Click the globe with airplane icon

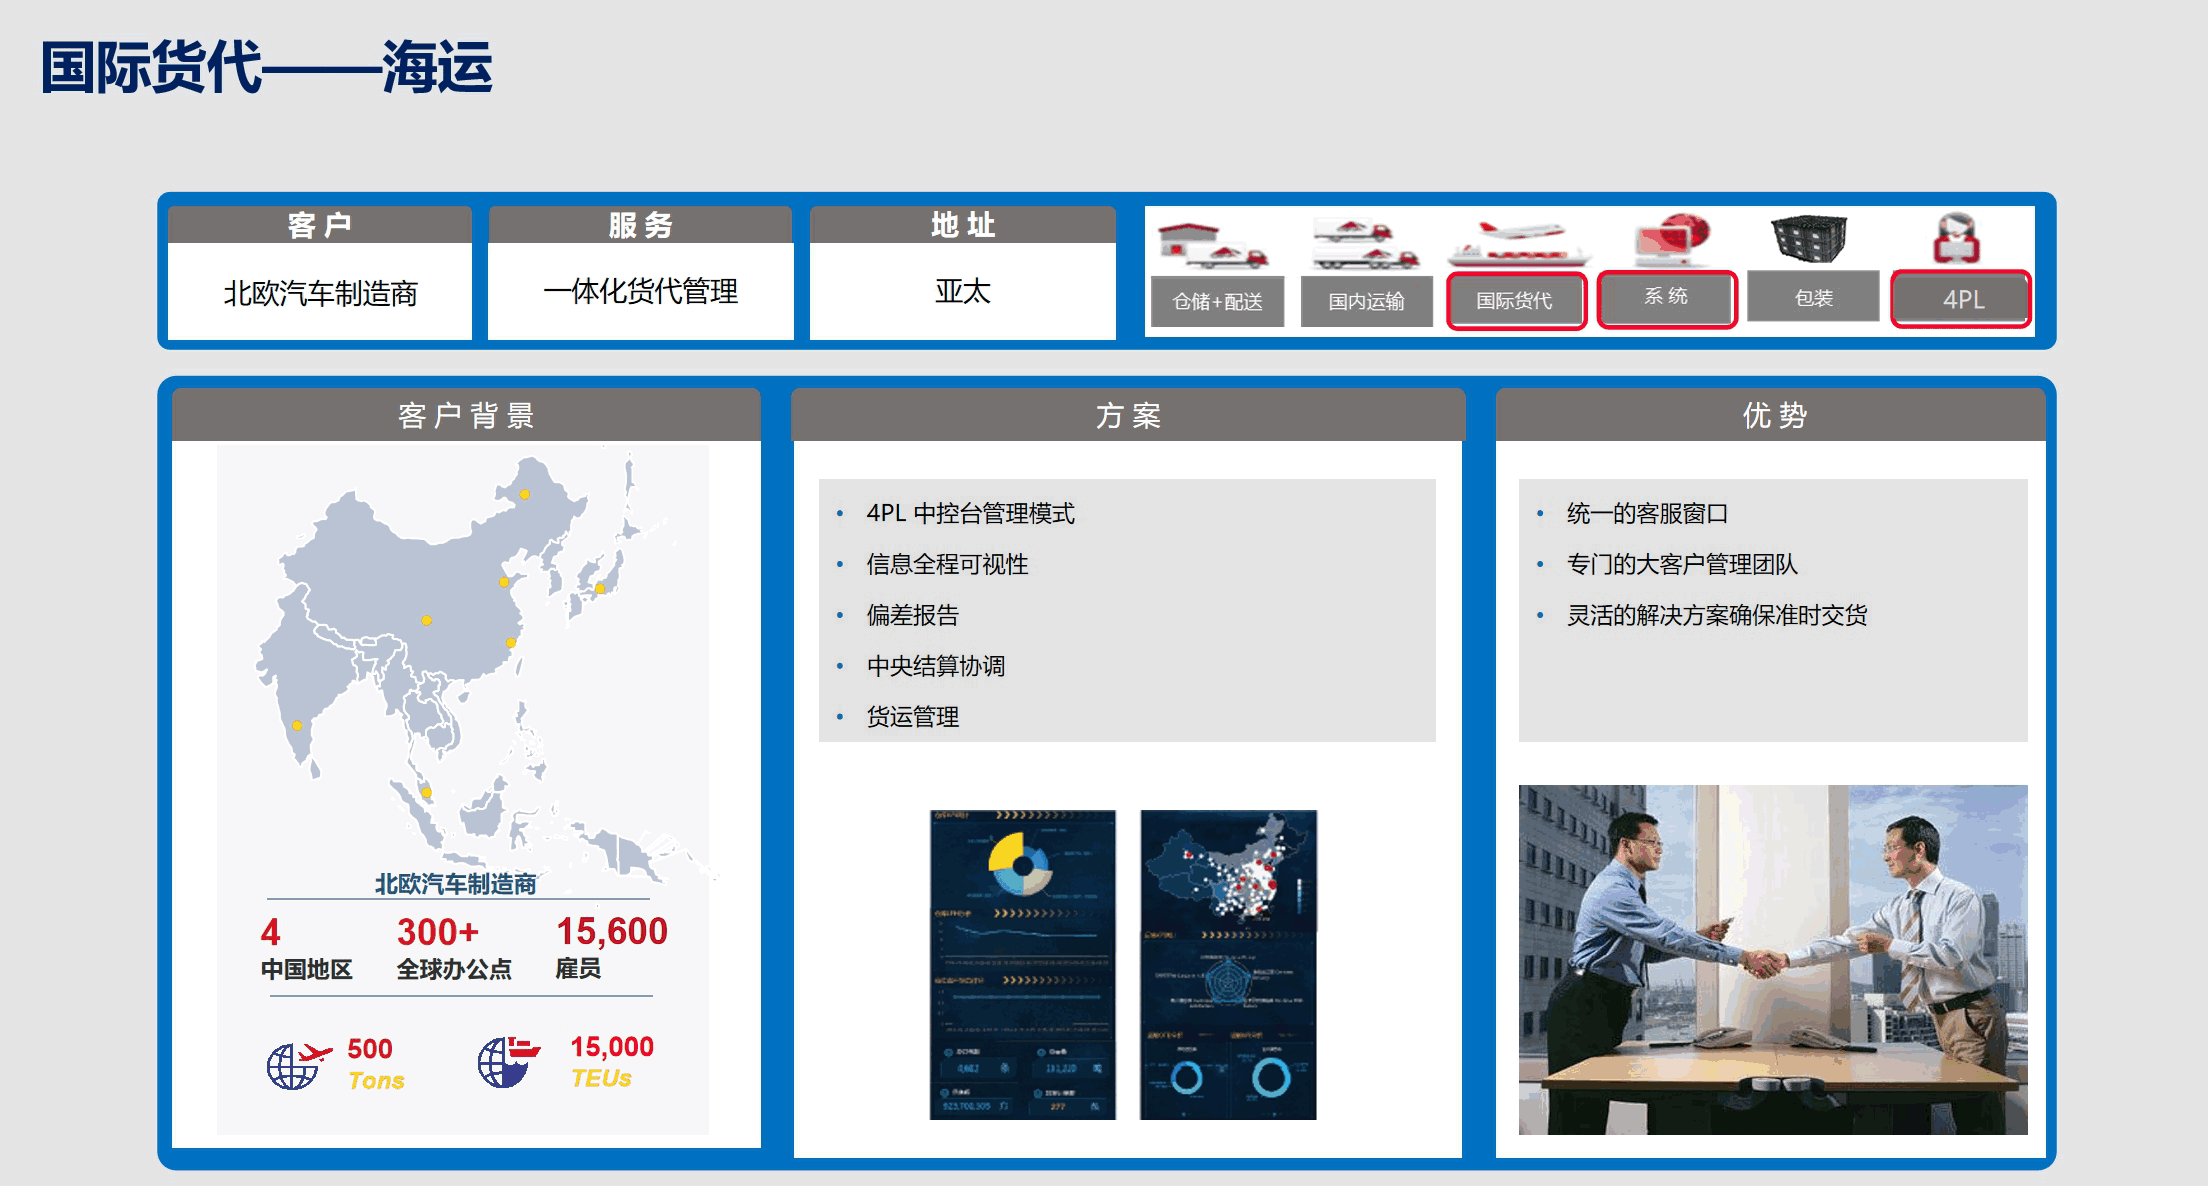[298, 1065]
